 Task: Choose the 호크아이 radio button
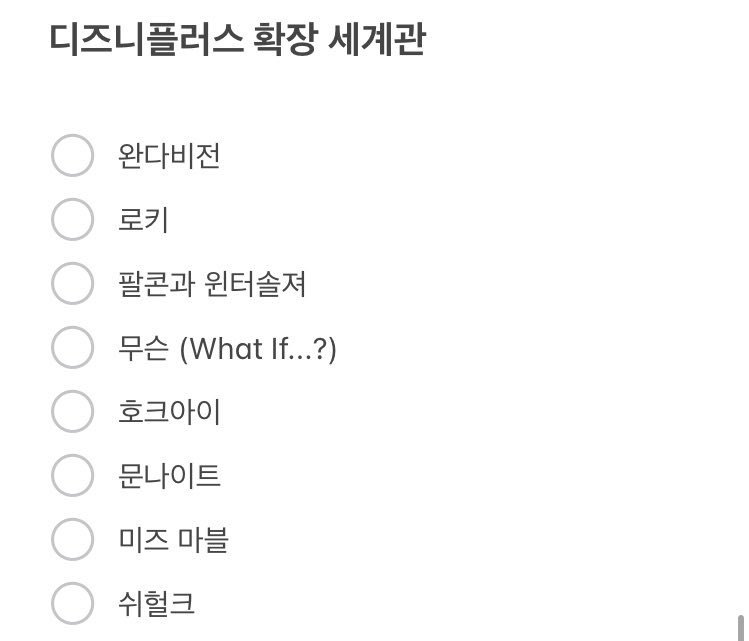pos(72,412)
